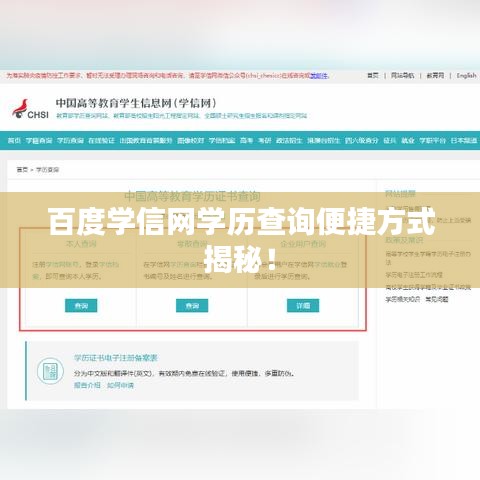Viewport: 480px width, 480px height.
Task: Click 学历查询 in the breadcrumb trail
Action: click(x=47, y=170)
